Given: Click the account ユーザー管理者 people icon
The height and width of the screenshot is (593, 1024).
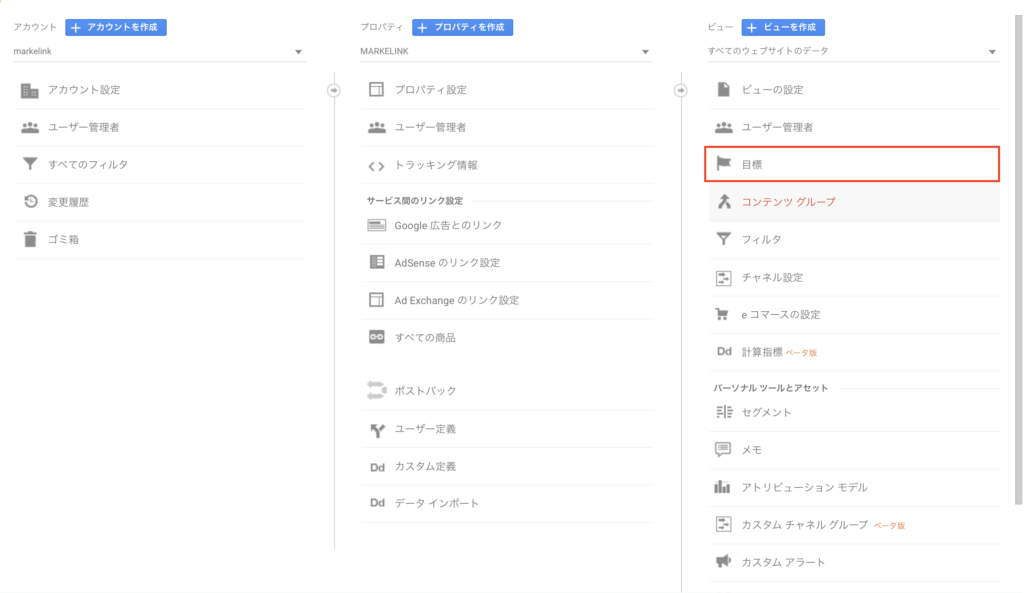Looking at the screenshot, I should click(29, 127).
